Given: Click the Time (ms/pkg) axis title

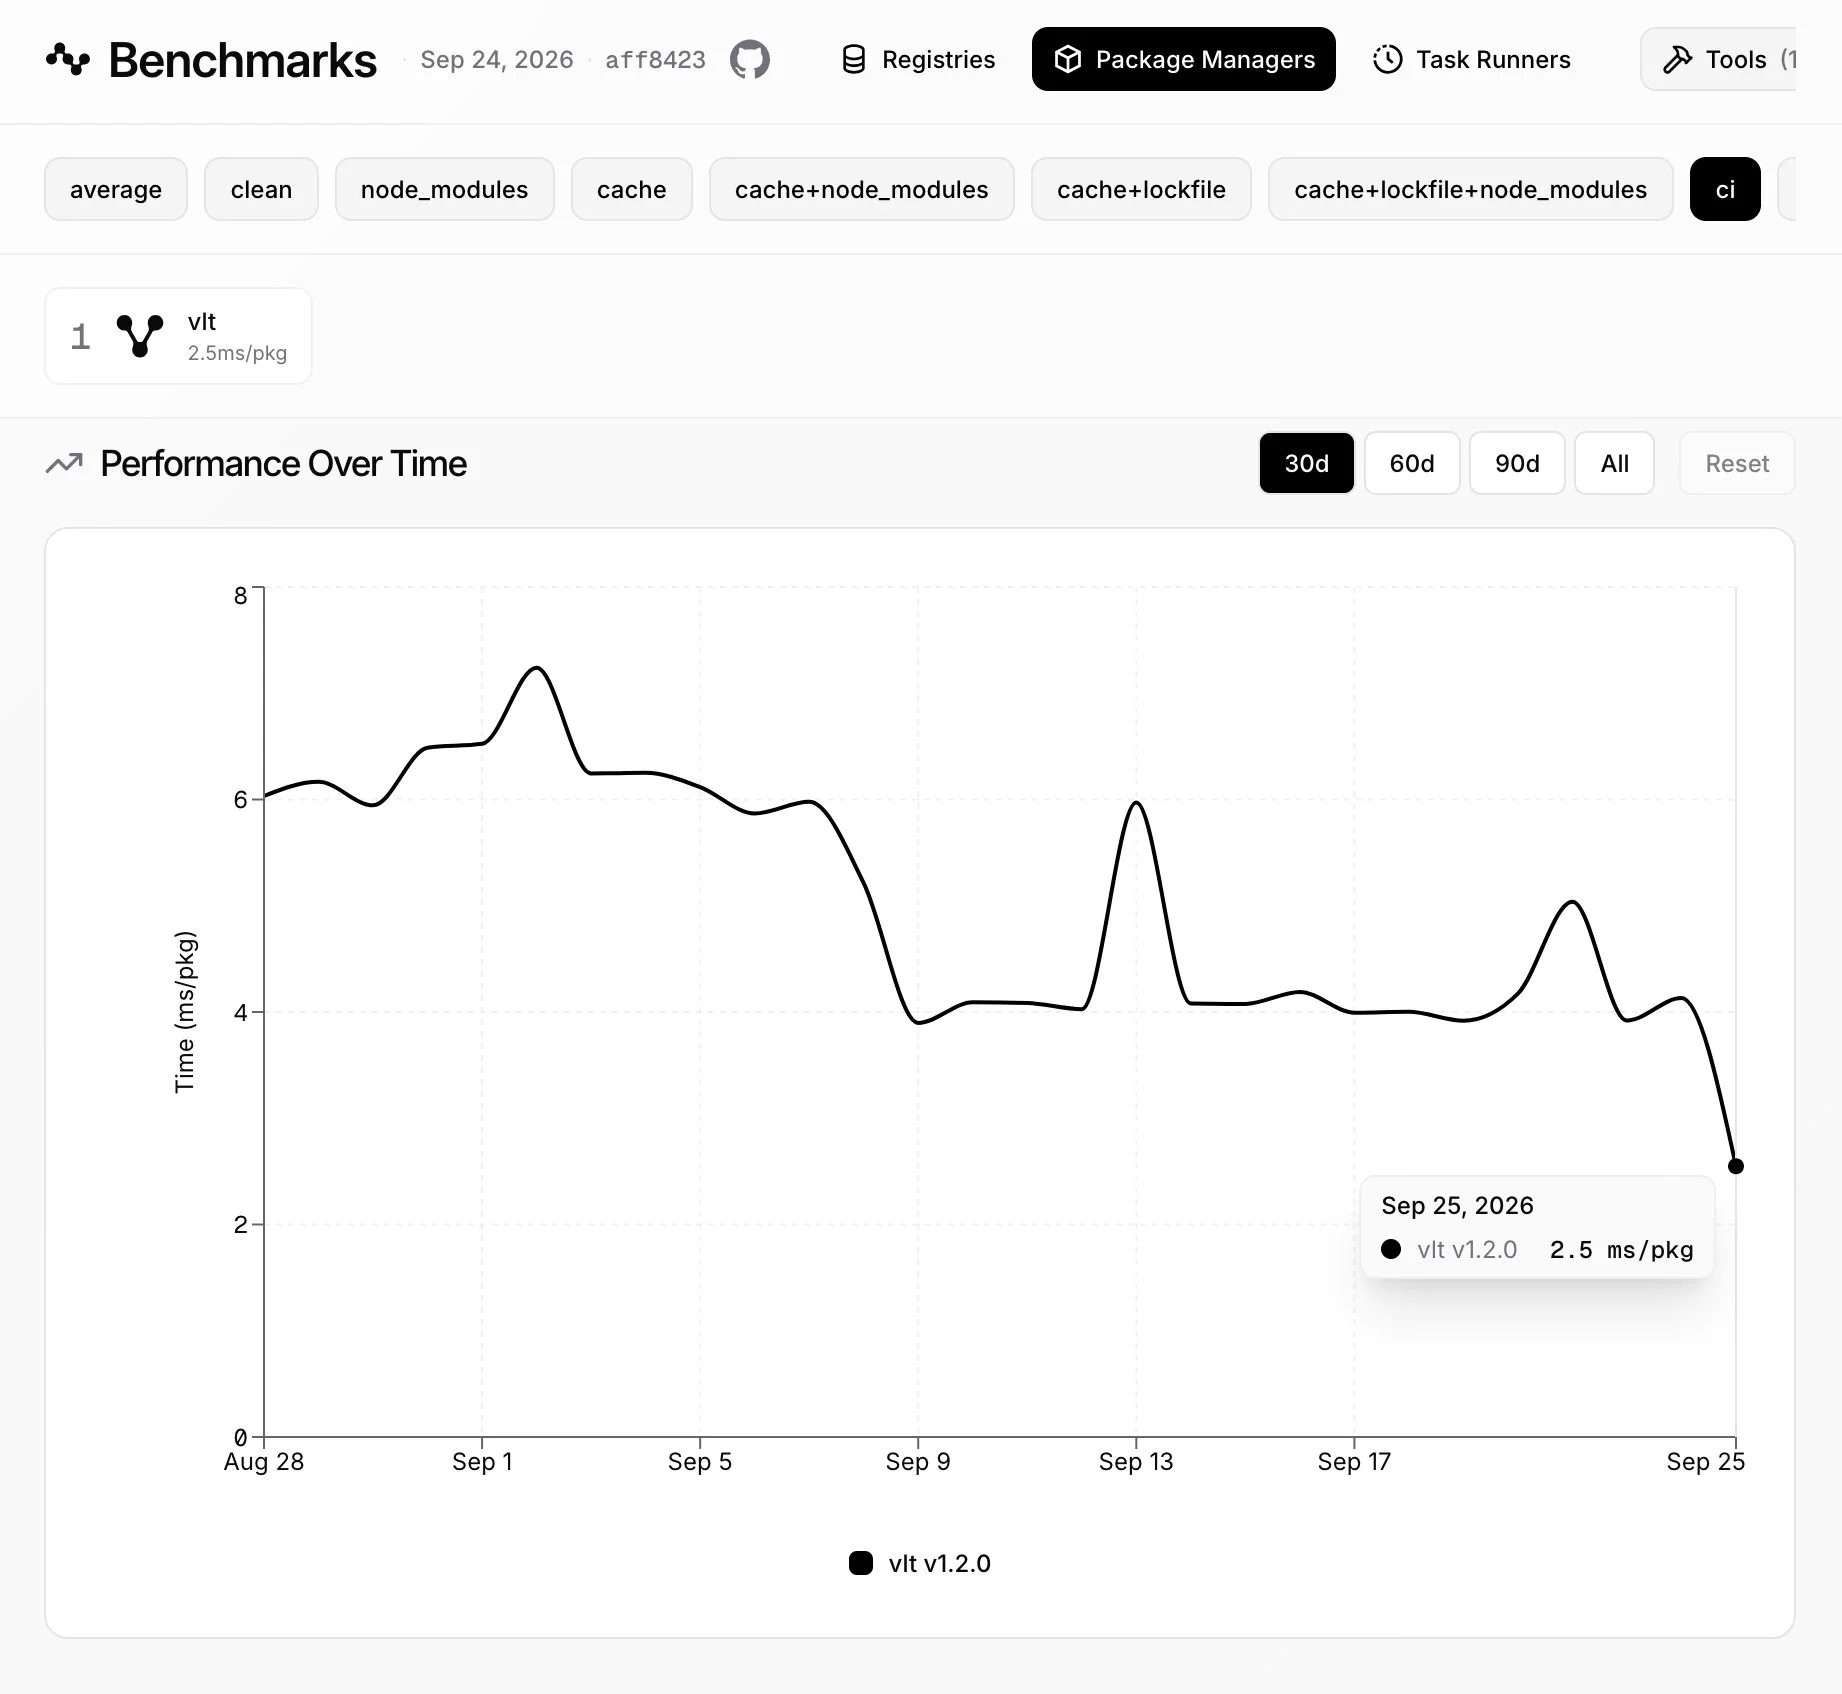Looking at the screenshot, I should pos(185,1012).
